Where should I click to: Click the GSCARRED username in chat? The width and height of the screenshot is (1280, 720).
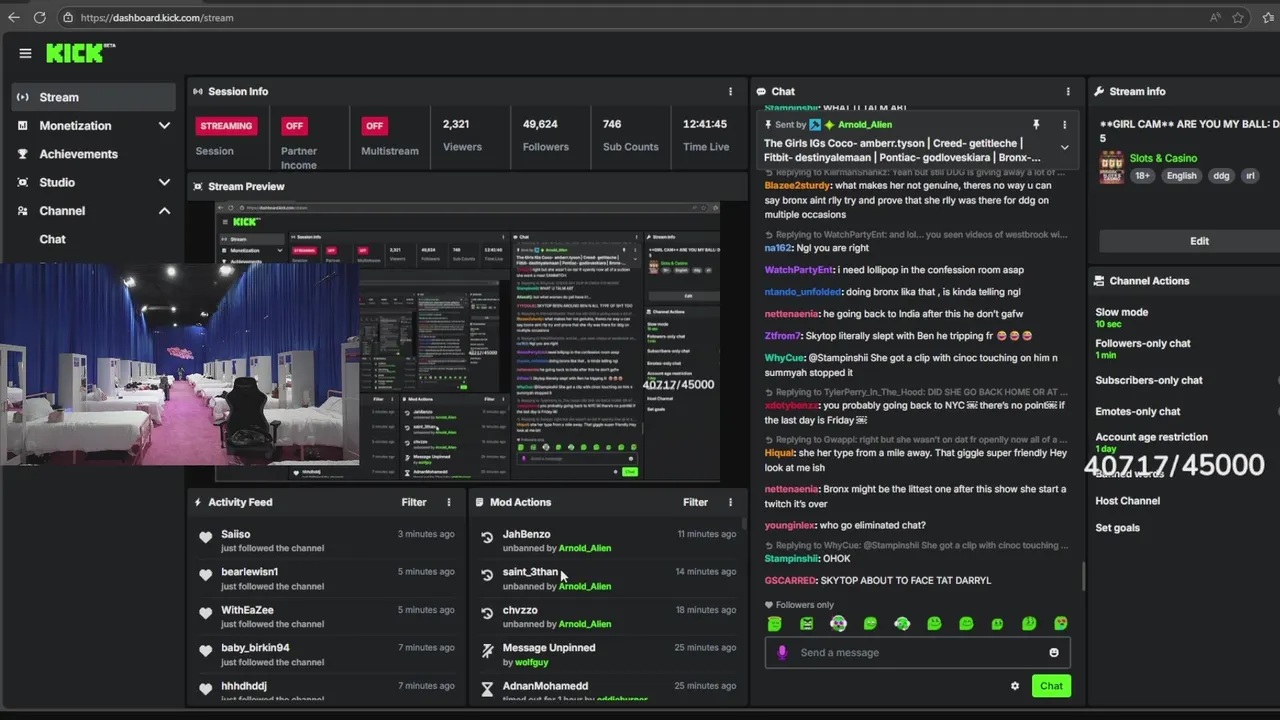(x=790, y=580)
